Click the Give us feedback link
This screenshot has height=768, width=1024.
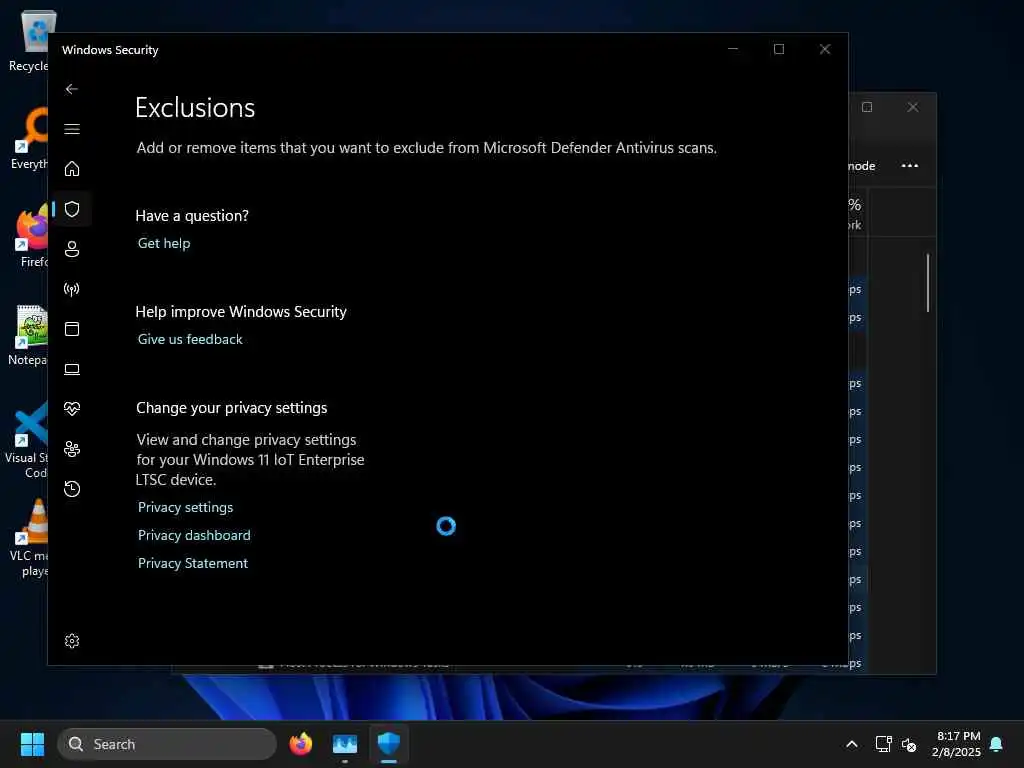(190, 339)
